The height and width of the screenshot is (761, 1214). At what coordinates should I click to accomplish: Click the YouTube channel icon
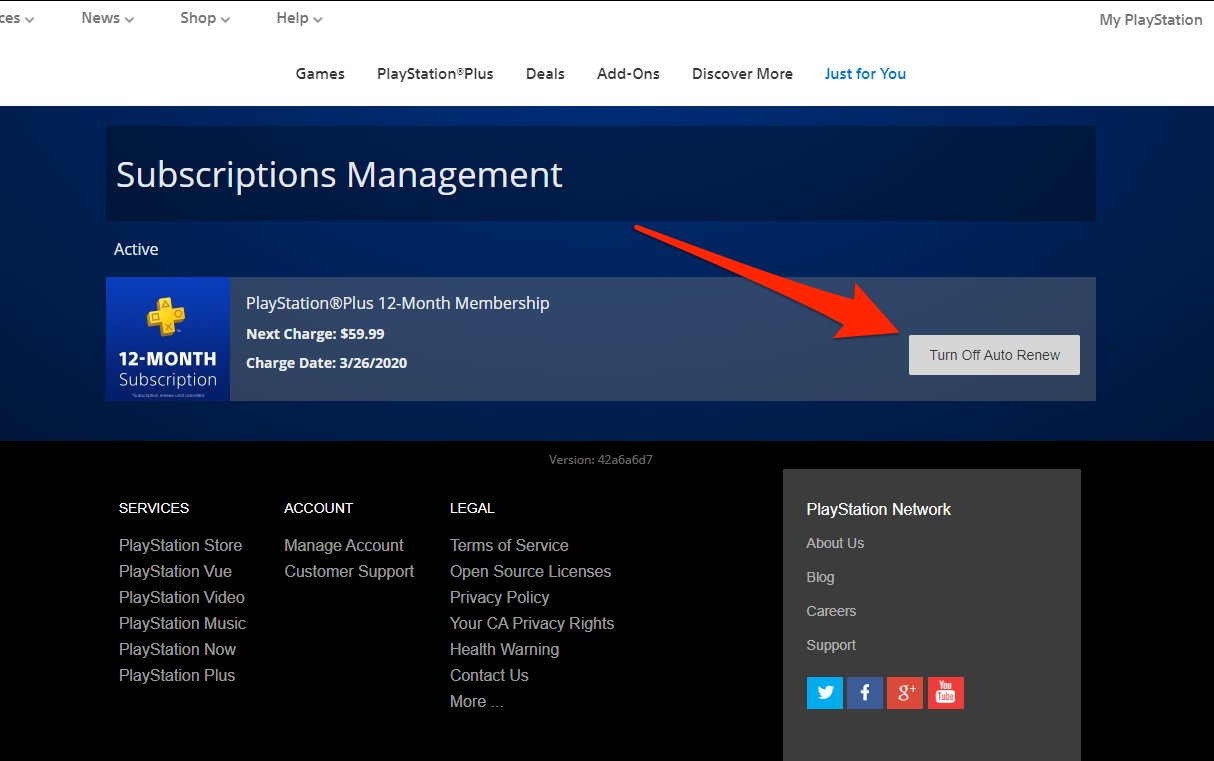pyautogui.click(x=945, y=692)
